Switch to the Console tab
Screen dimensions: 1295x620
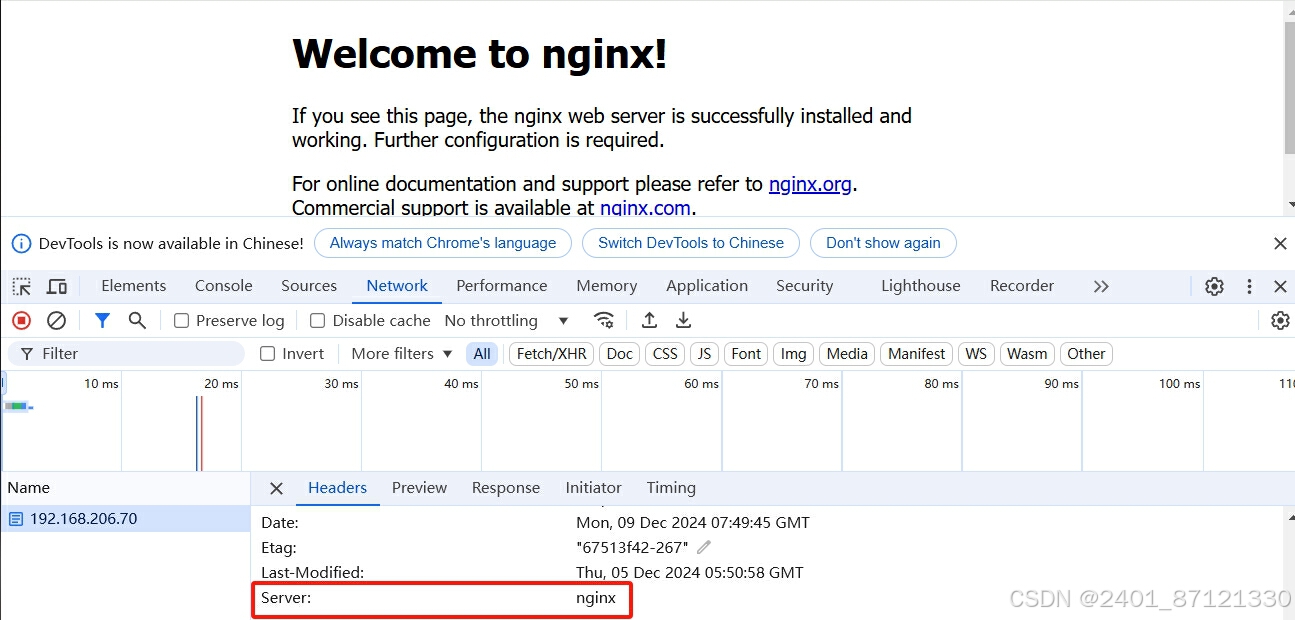point(223,286)
